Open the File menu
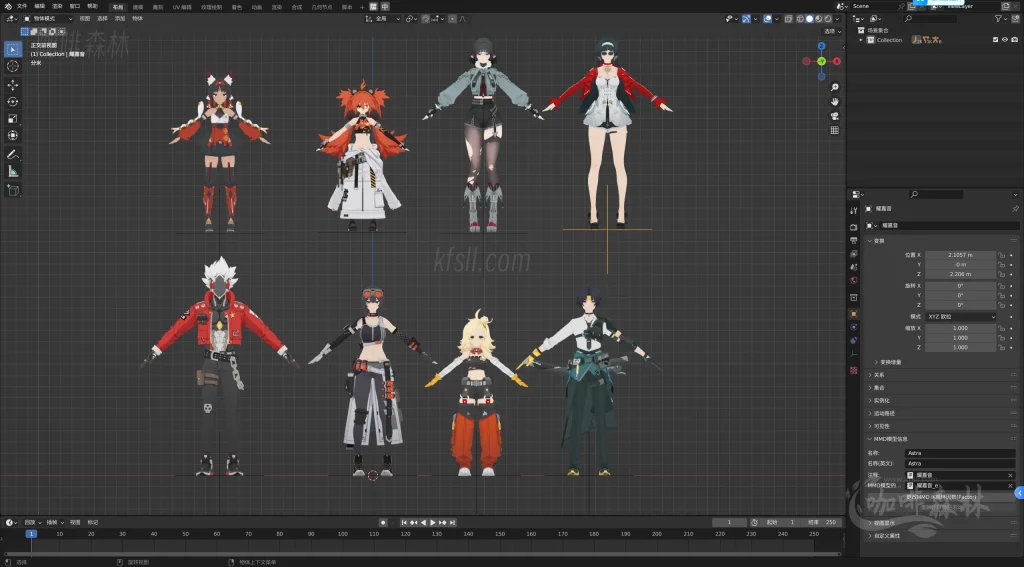The height and width of the screenshot is (567, 1024). point(22,6)
